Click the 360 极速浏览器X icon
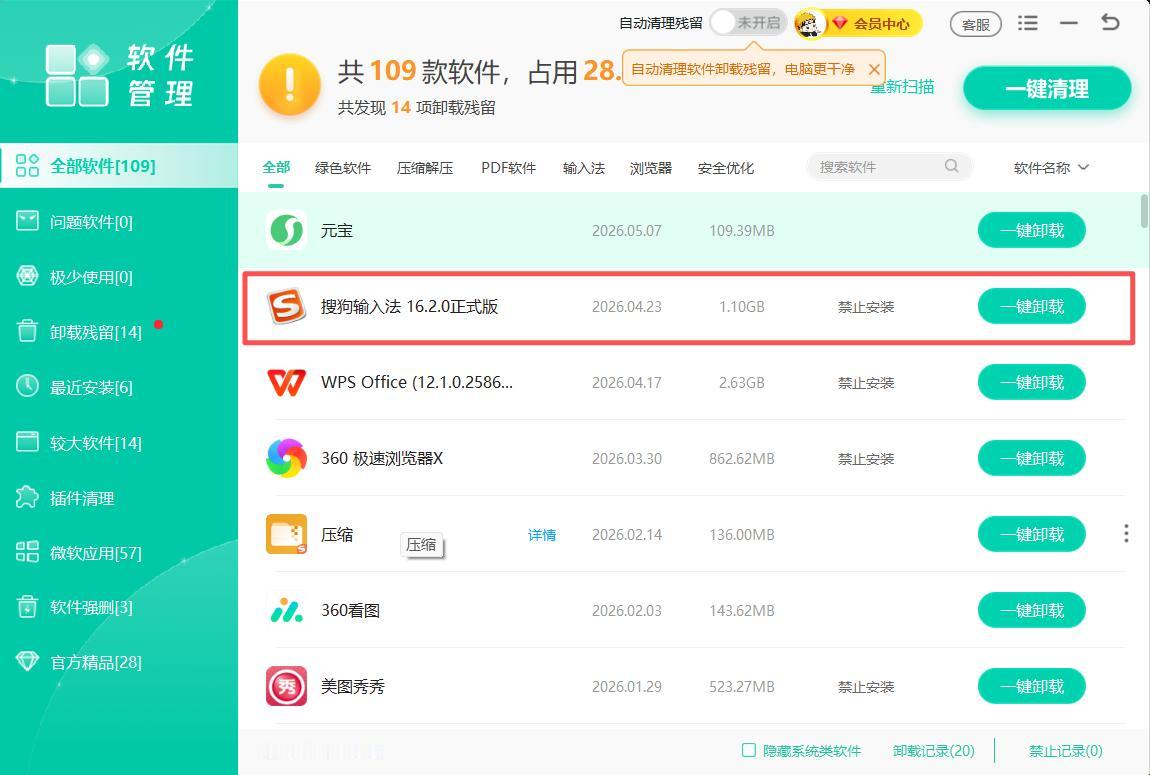Image resolution: width=1150 pixels, height=775 pixels. click(286, 458)
